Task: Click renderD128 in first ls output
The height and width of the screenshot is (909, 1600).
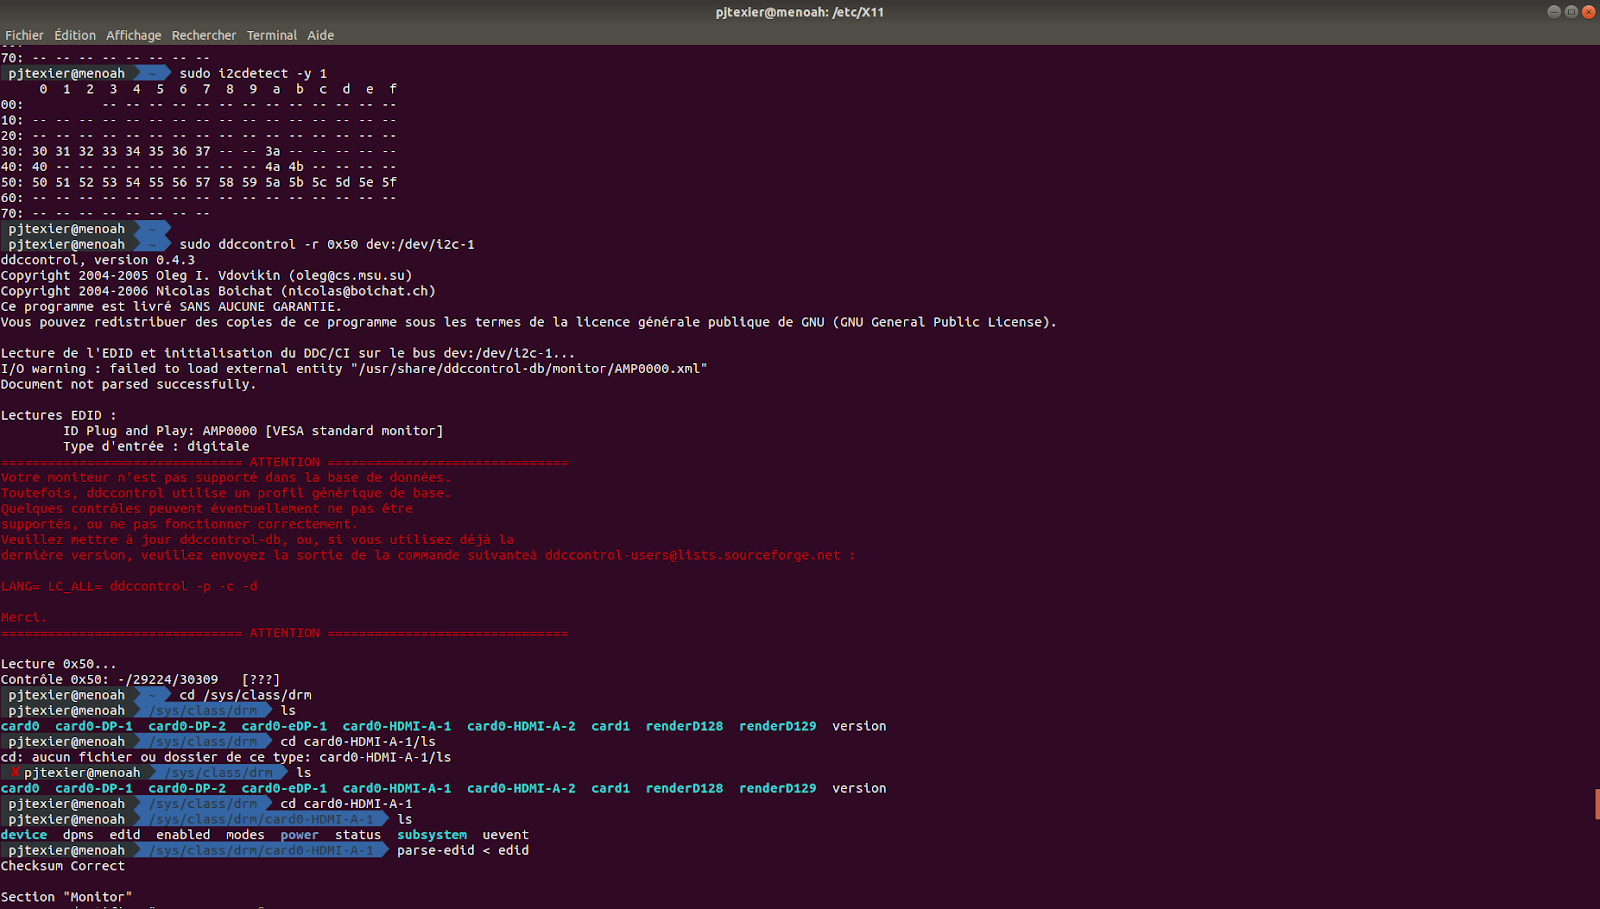Action: click(x=684, y=726)
